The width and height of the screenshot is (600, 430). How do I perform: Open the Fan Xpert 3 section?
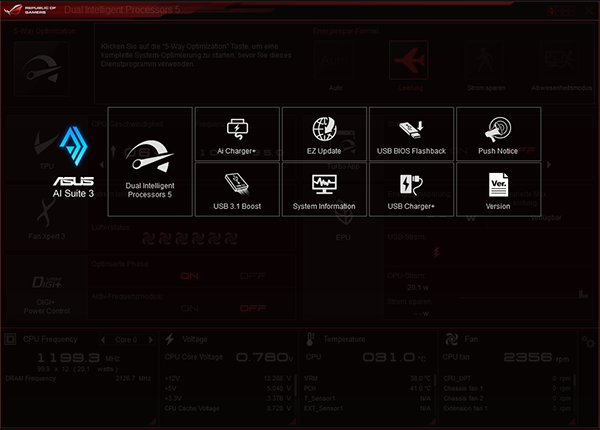click(47, 217)
